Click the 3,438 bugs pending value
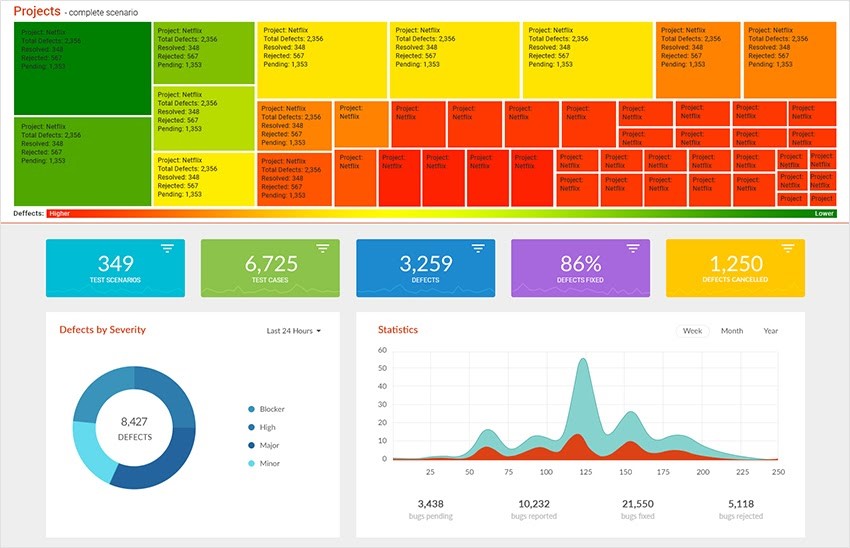 pyautogui.click(x=430, y=504)
